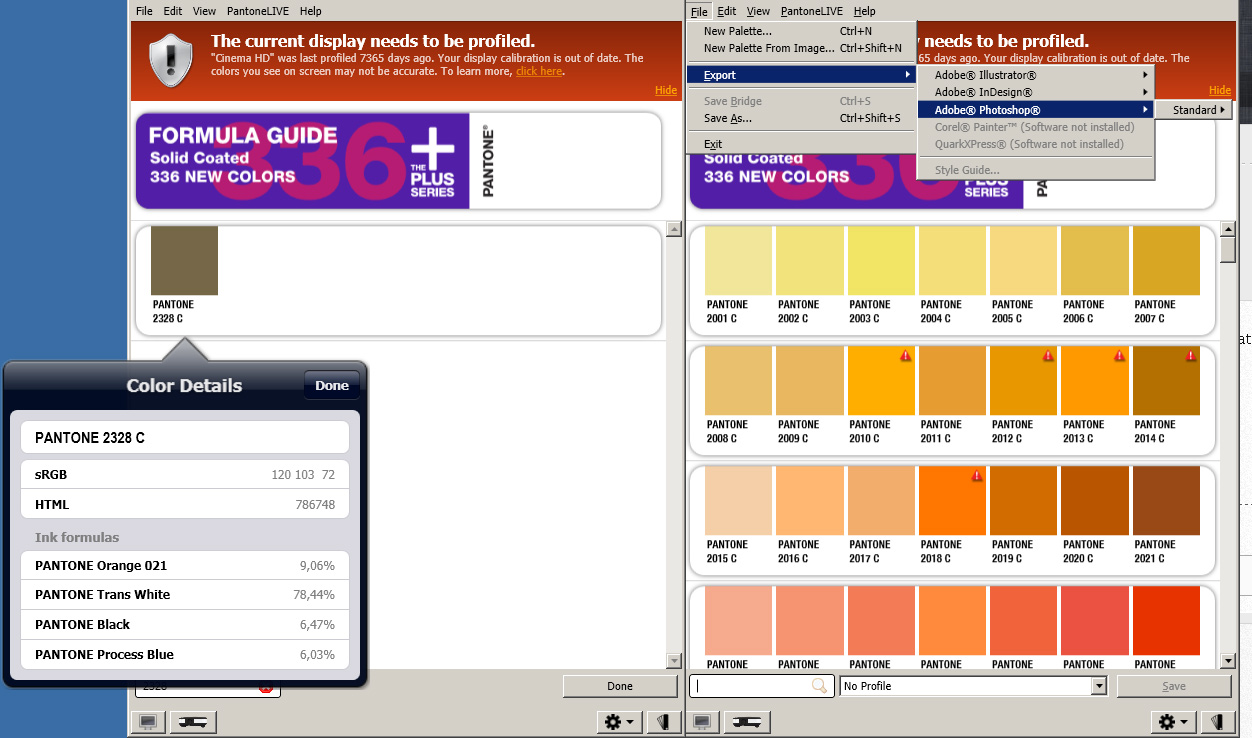Select Adobe Photoshop export option
This screenshot has width=1252, height=738.
tap(1036, 110)
